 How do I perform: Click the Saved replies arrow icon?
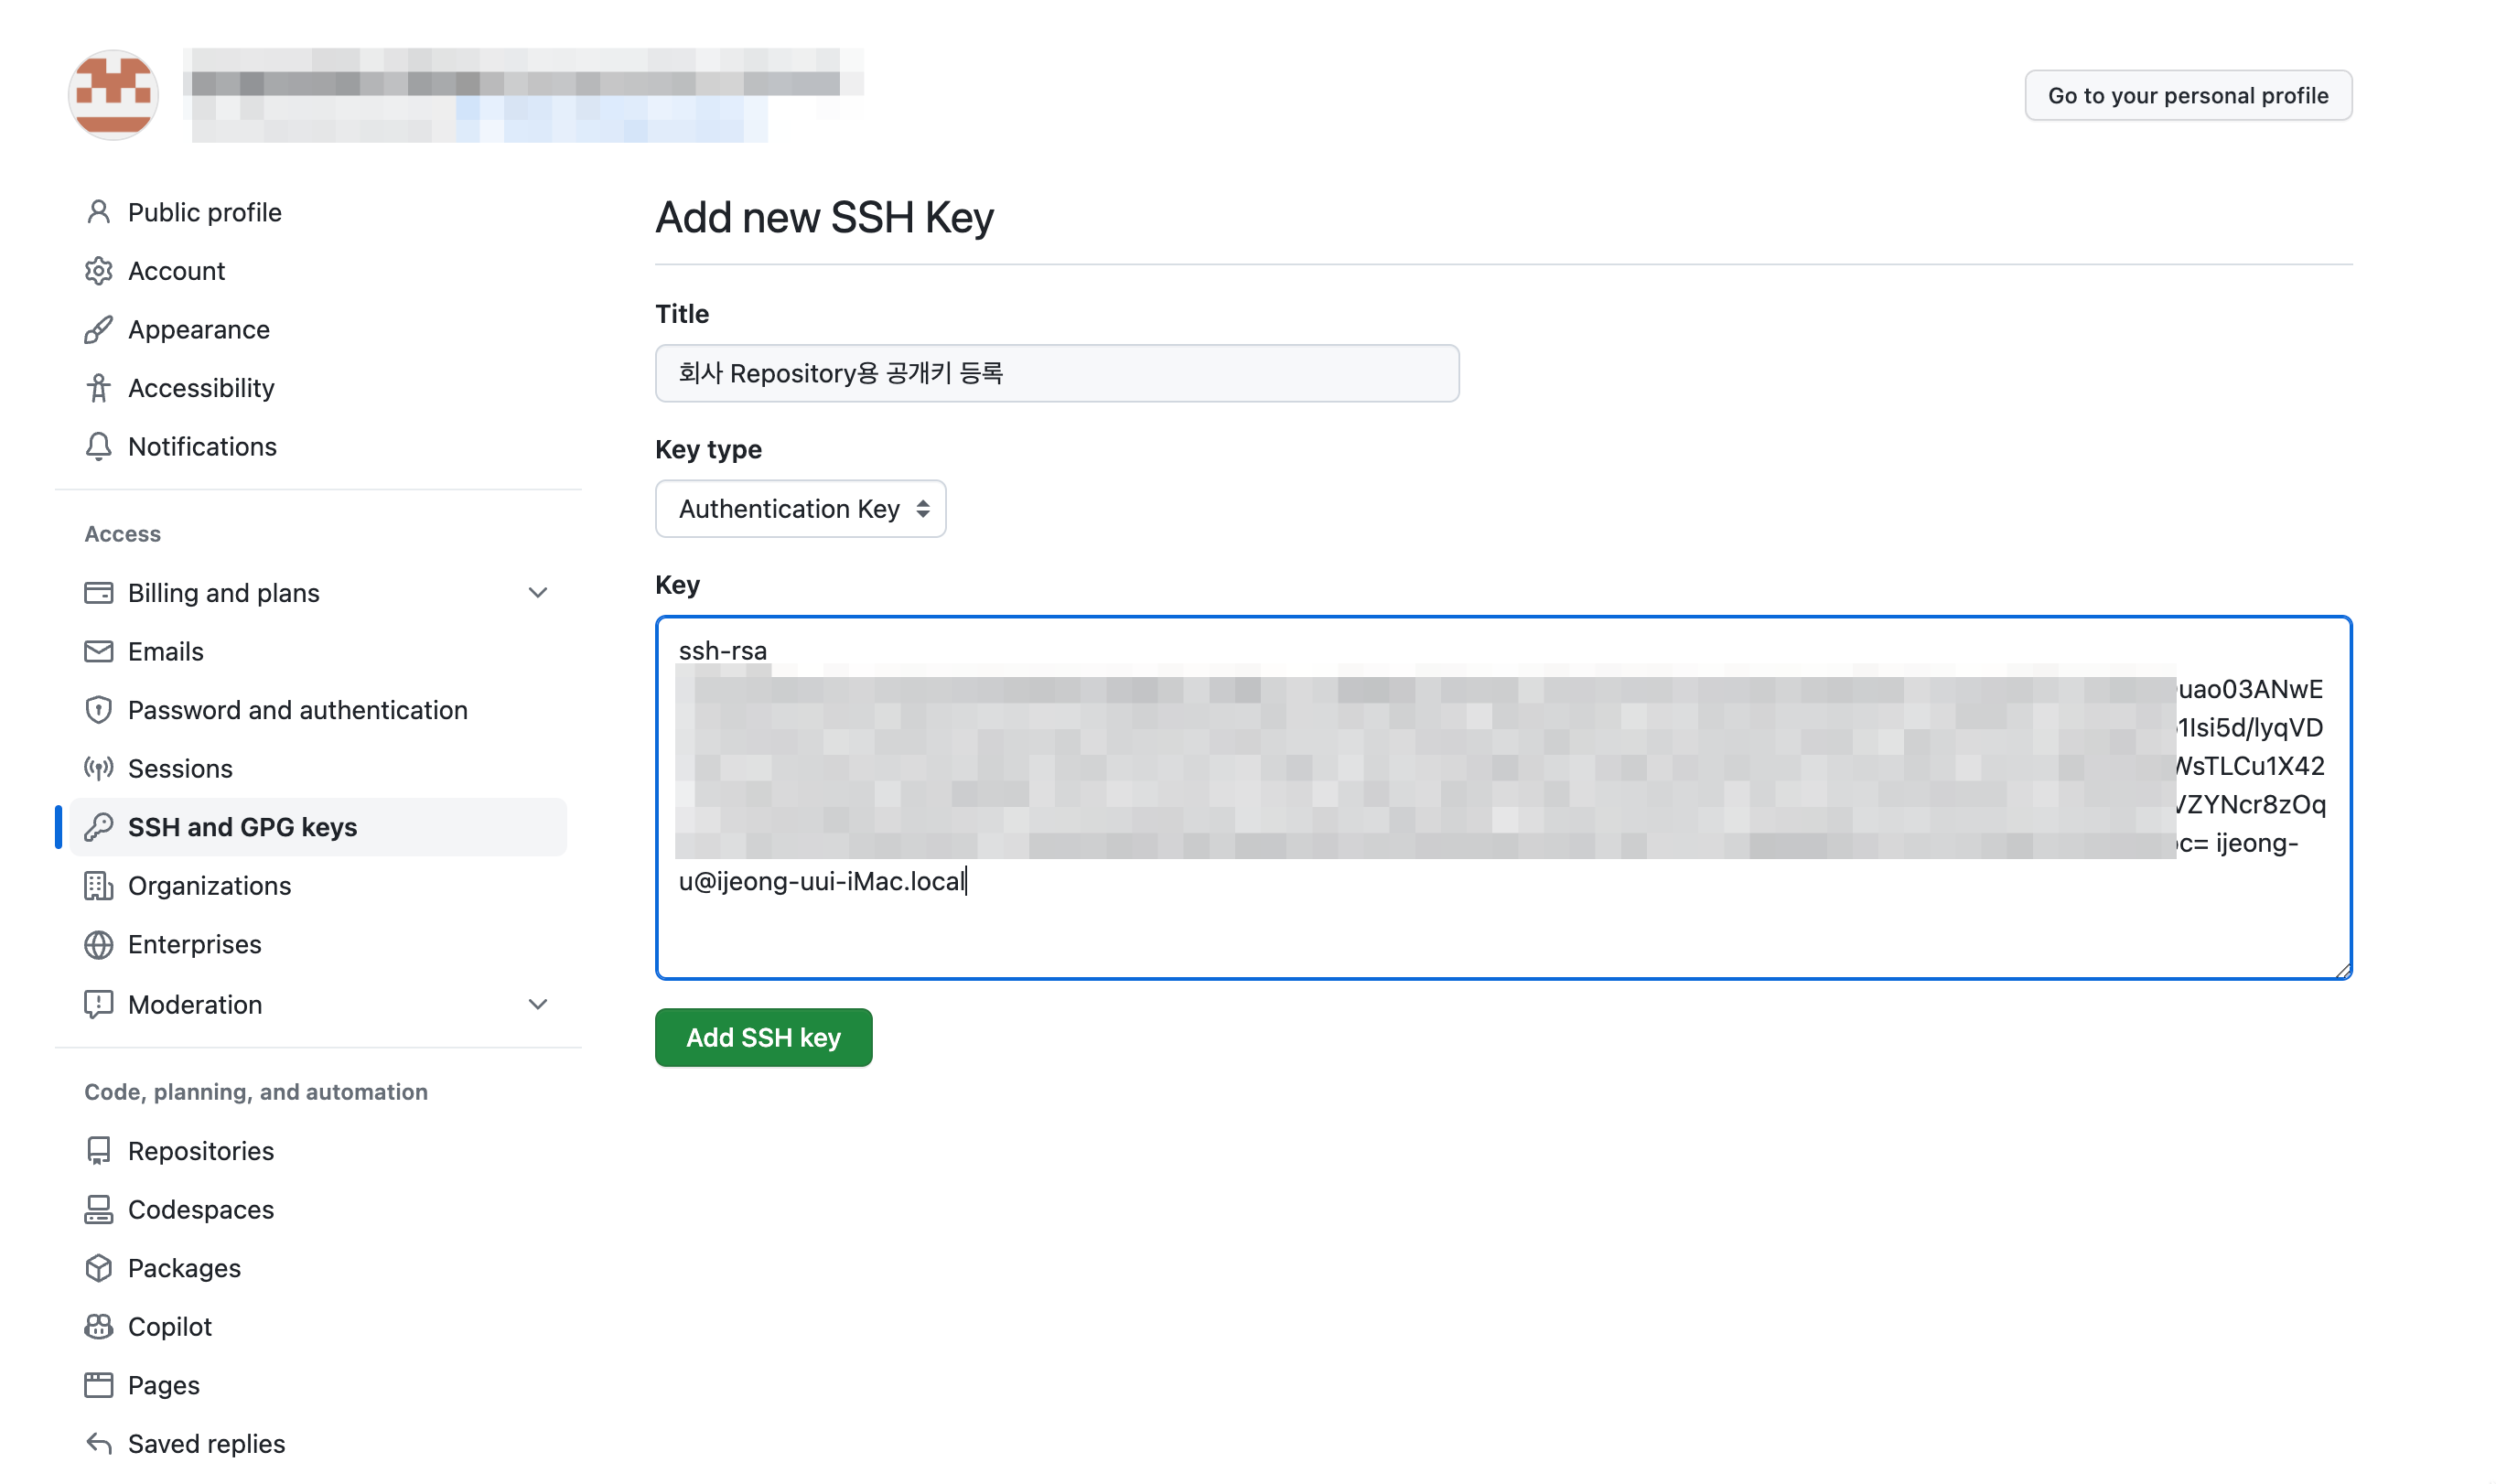click(98, 1443)
